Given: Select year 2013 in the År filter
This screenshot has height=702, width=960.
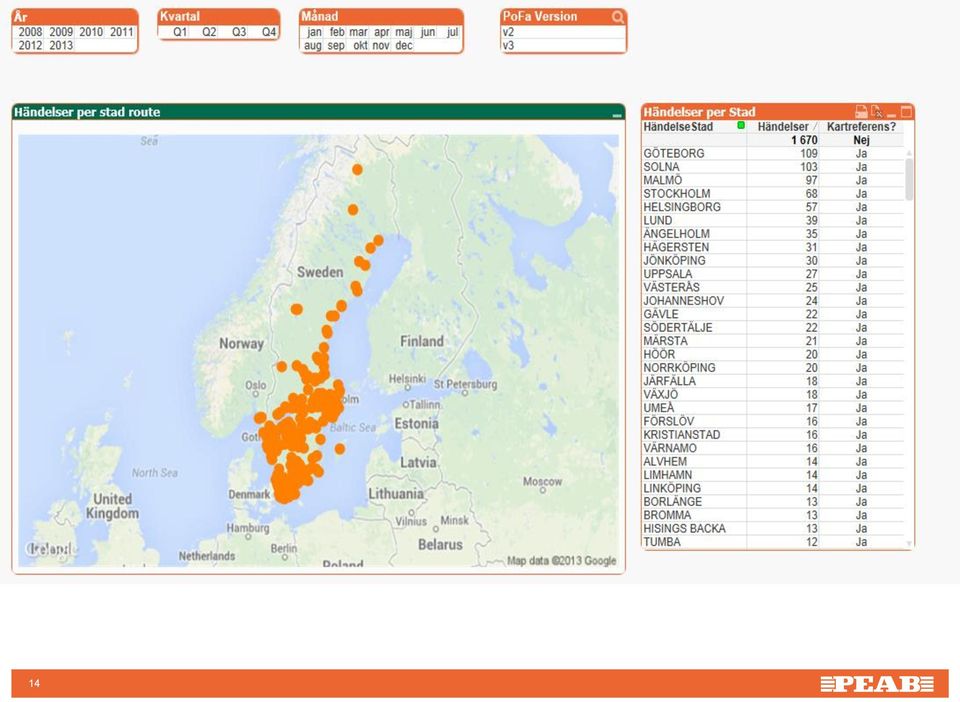Looking at the screenshot, I should pos(61,45).
